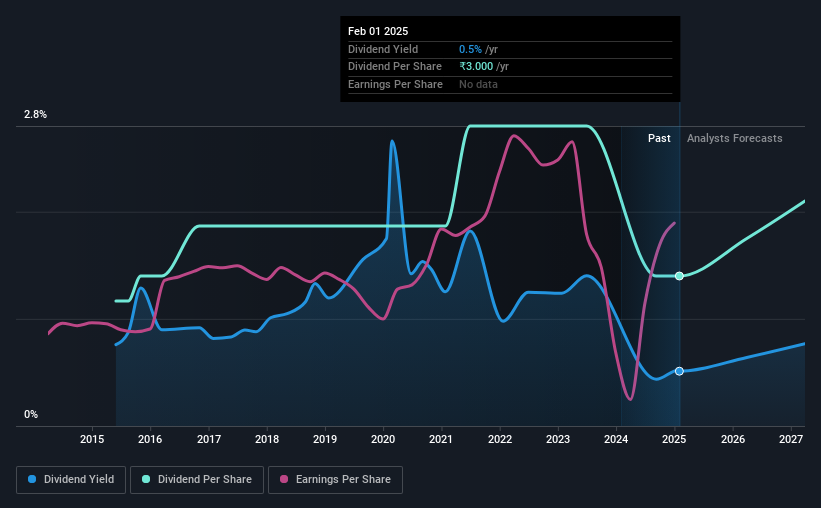Select the 2027 x-axis label
The width and height of the screenshot is (821, 508).
pos(791,439)
